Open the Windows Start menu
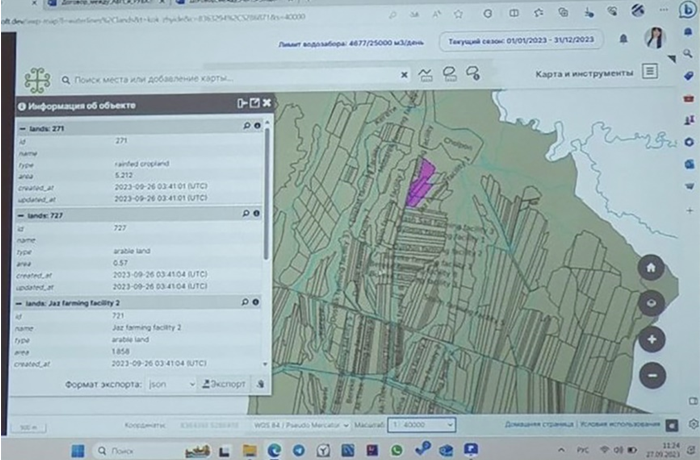 coord(76,451)
